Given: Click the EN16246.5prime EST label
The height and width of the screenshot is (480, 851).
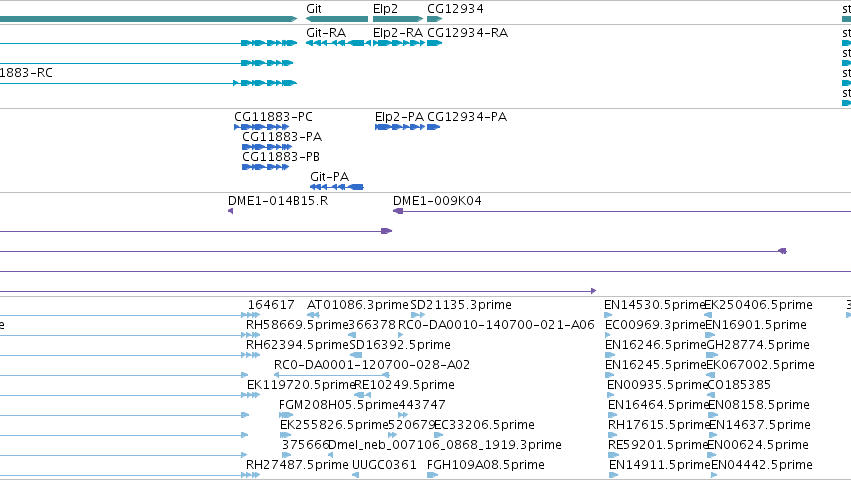Looking at the screenshot, I should coord(656,345).
